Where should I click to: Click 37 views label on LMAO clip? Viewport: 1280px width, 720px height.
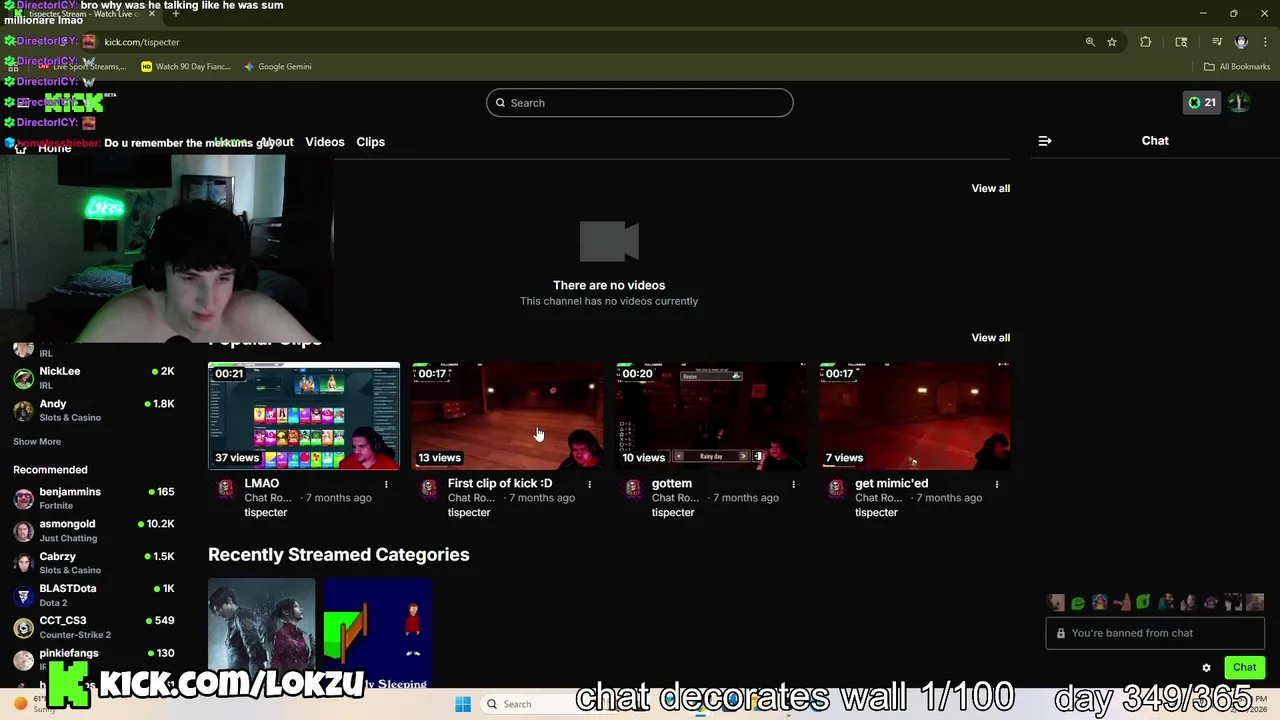[237, 458]
